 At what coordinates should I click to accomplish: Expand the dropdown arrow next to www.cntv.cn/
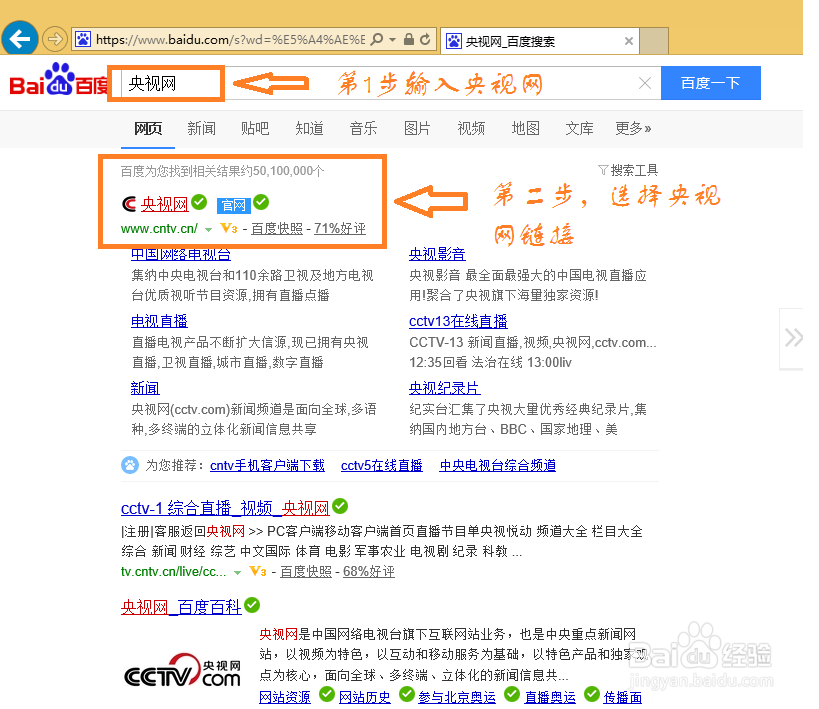208,230
